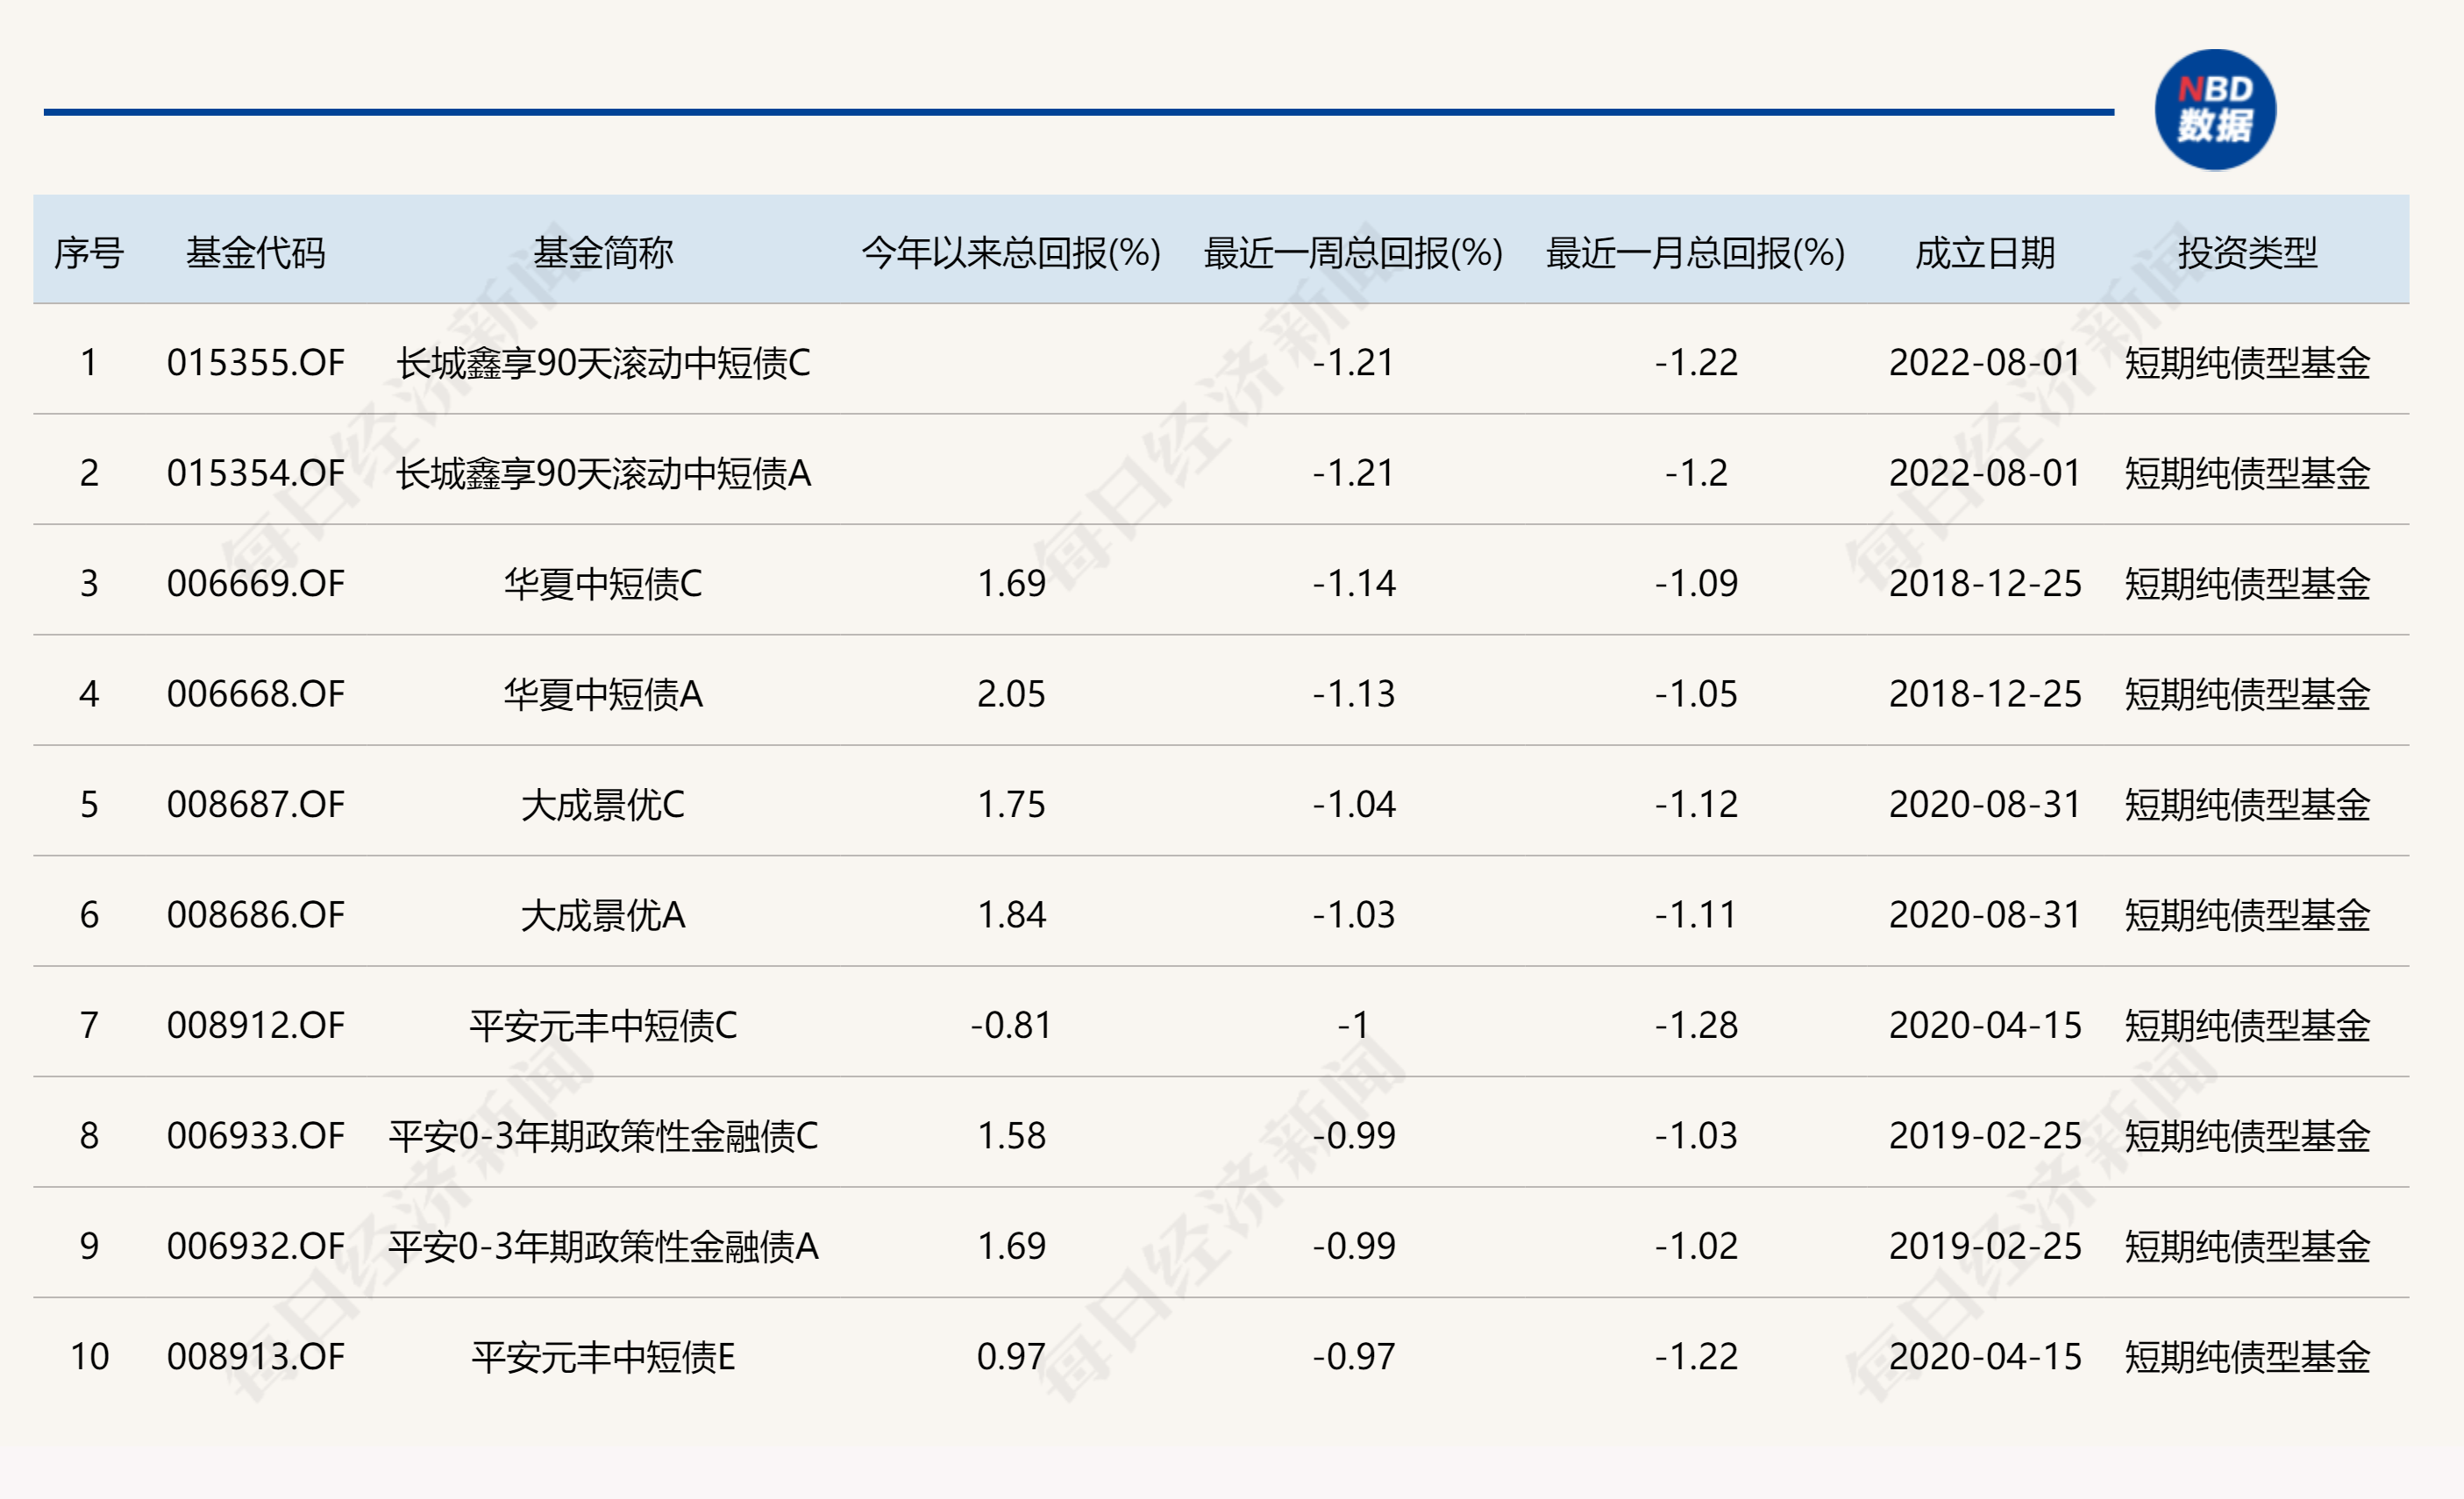
Task: Click year-to-date value -0.81
Action: coord(1011,1026)
